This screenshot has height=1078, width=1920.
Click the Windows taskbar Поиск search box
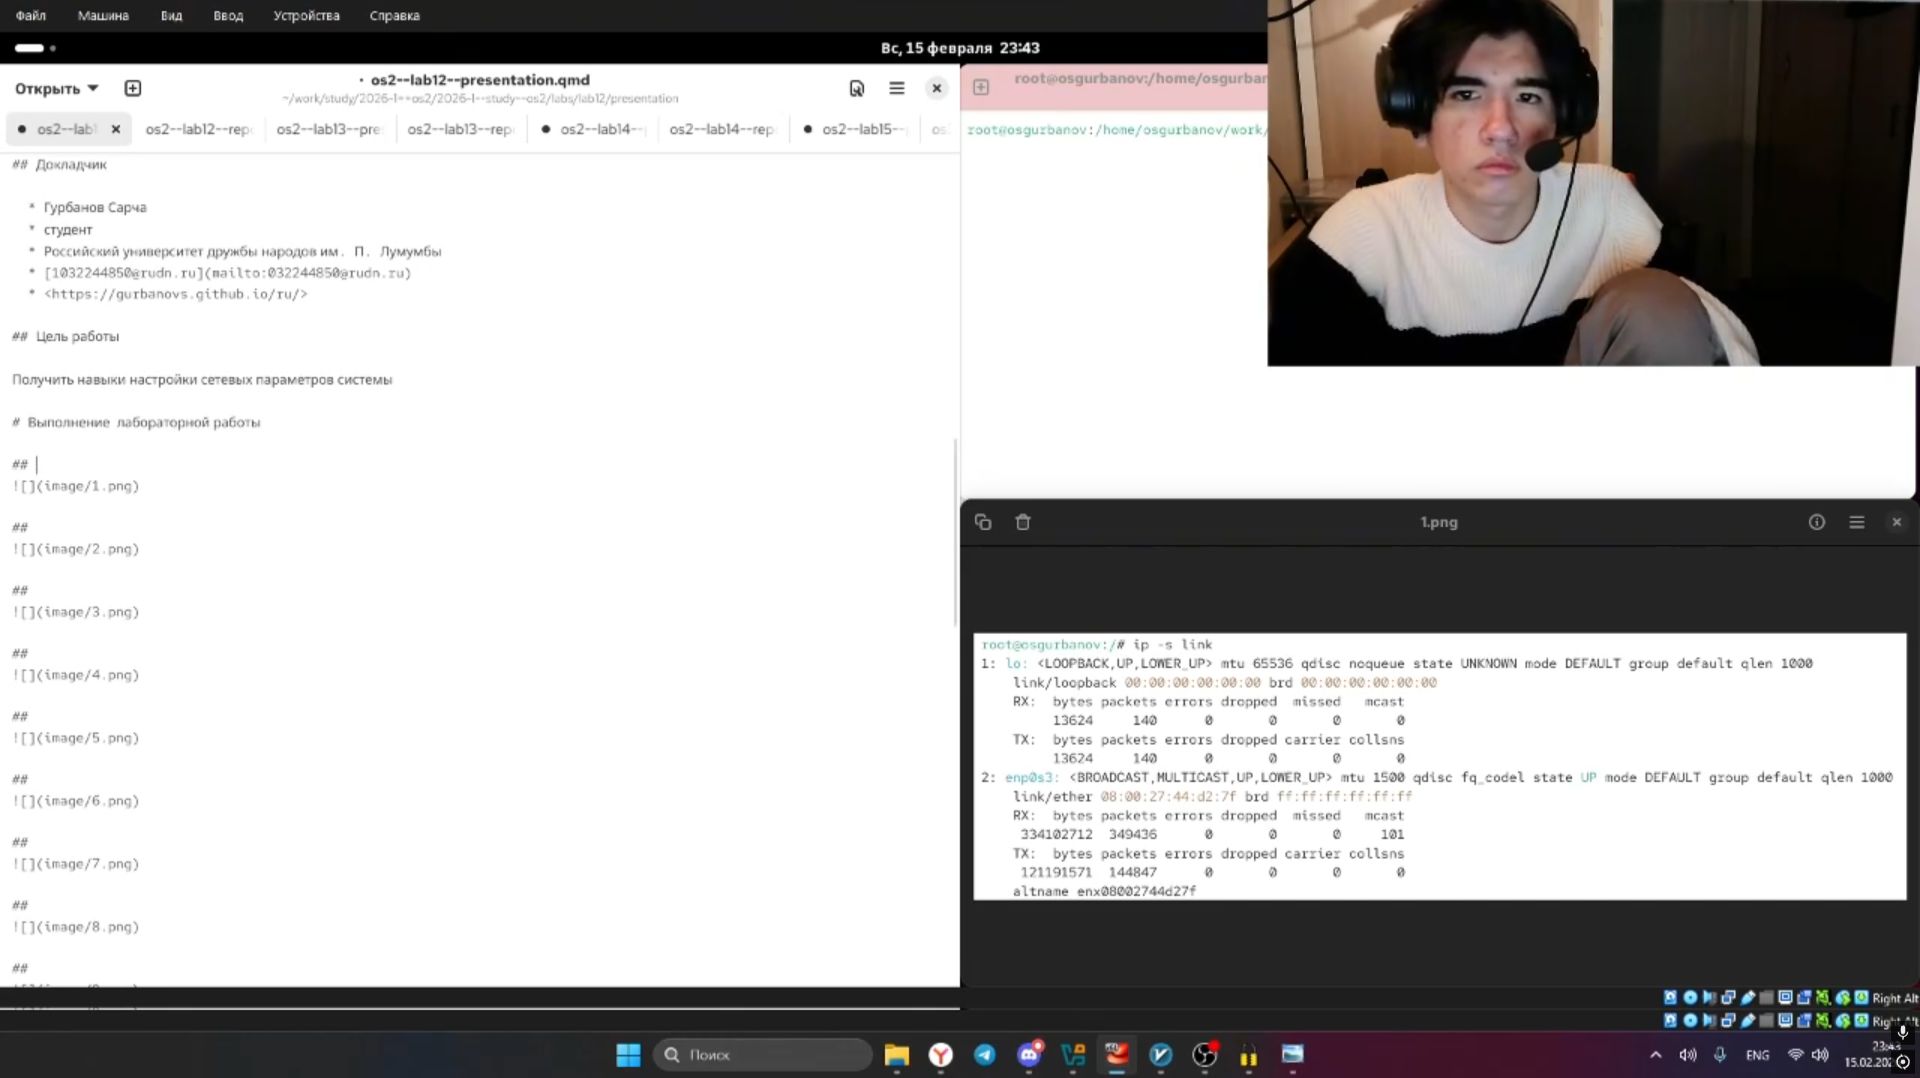tap(762, 1055)
